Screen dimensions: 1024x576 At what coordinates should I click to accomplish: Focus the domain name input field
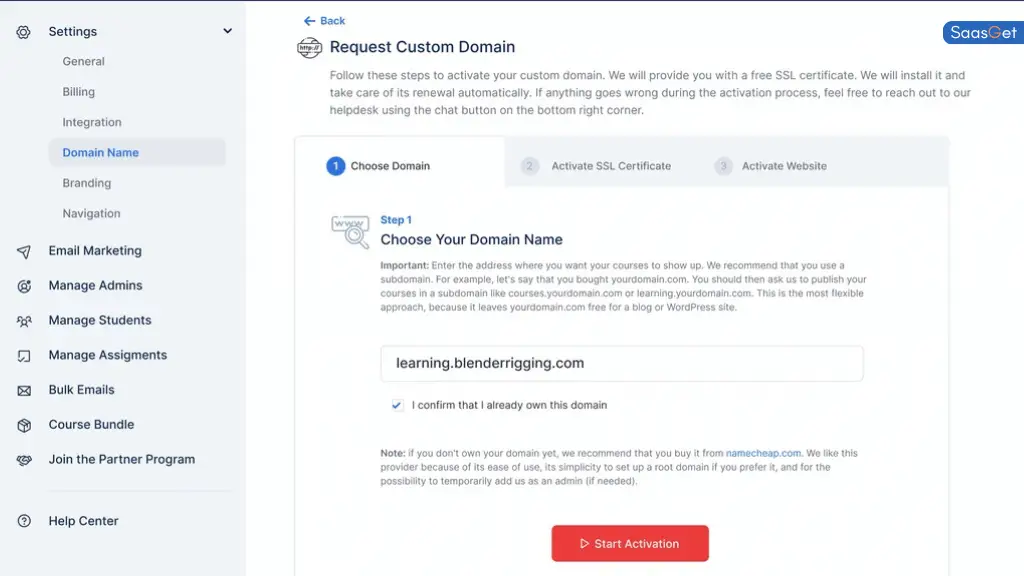point(622,364)
